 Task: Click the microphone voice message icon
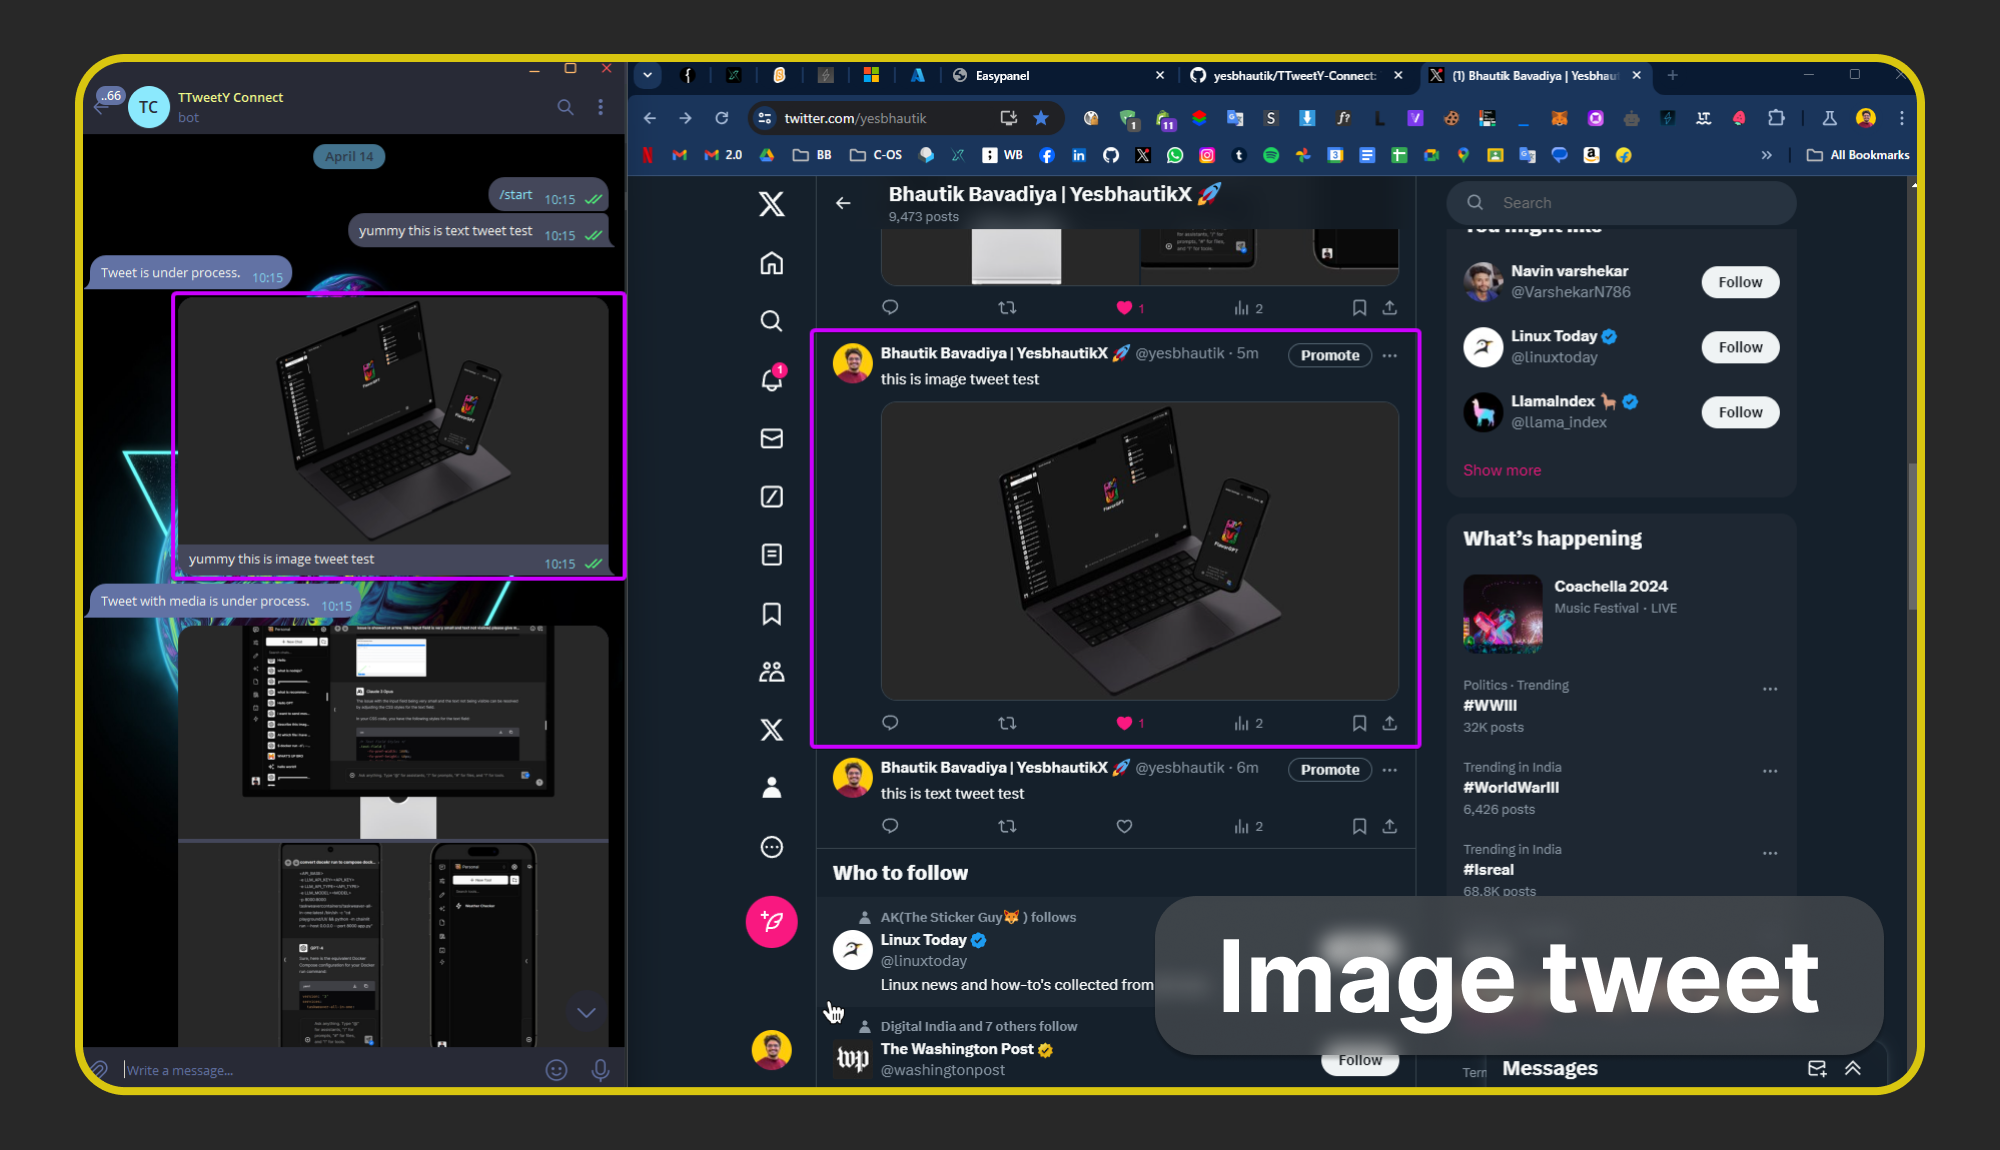600,1070
